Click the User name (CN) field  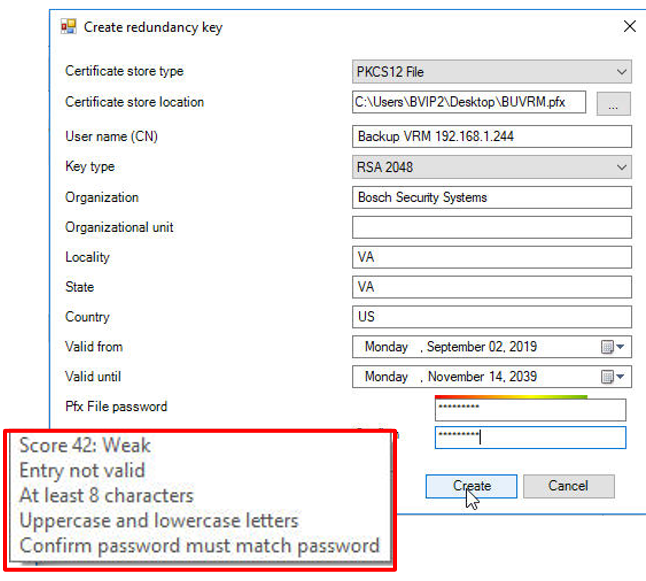(x=492, y=136)
